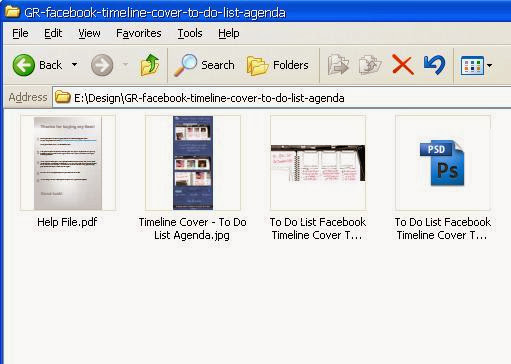The width and height of the screenshot is (511, 364).
Task: Go up one folder level
Action: click(150, 65)
